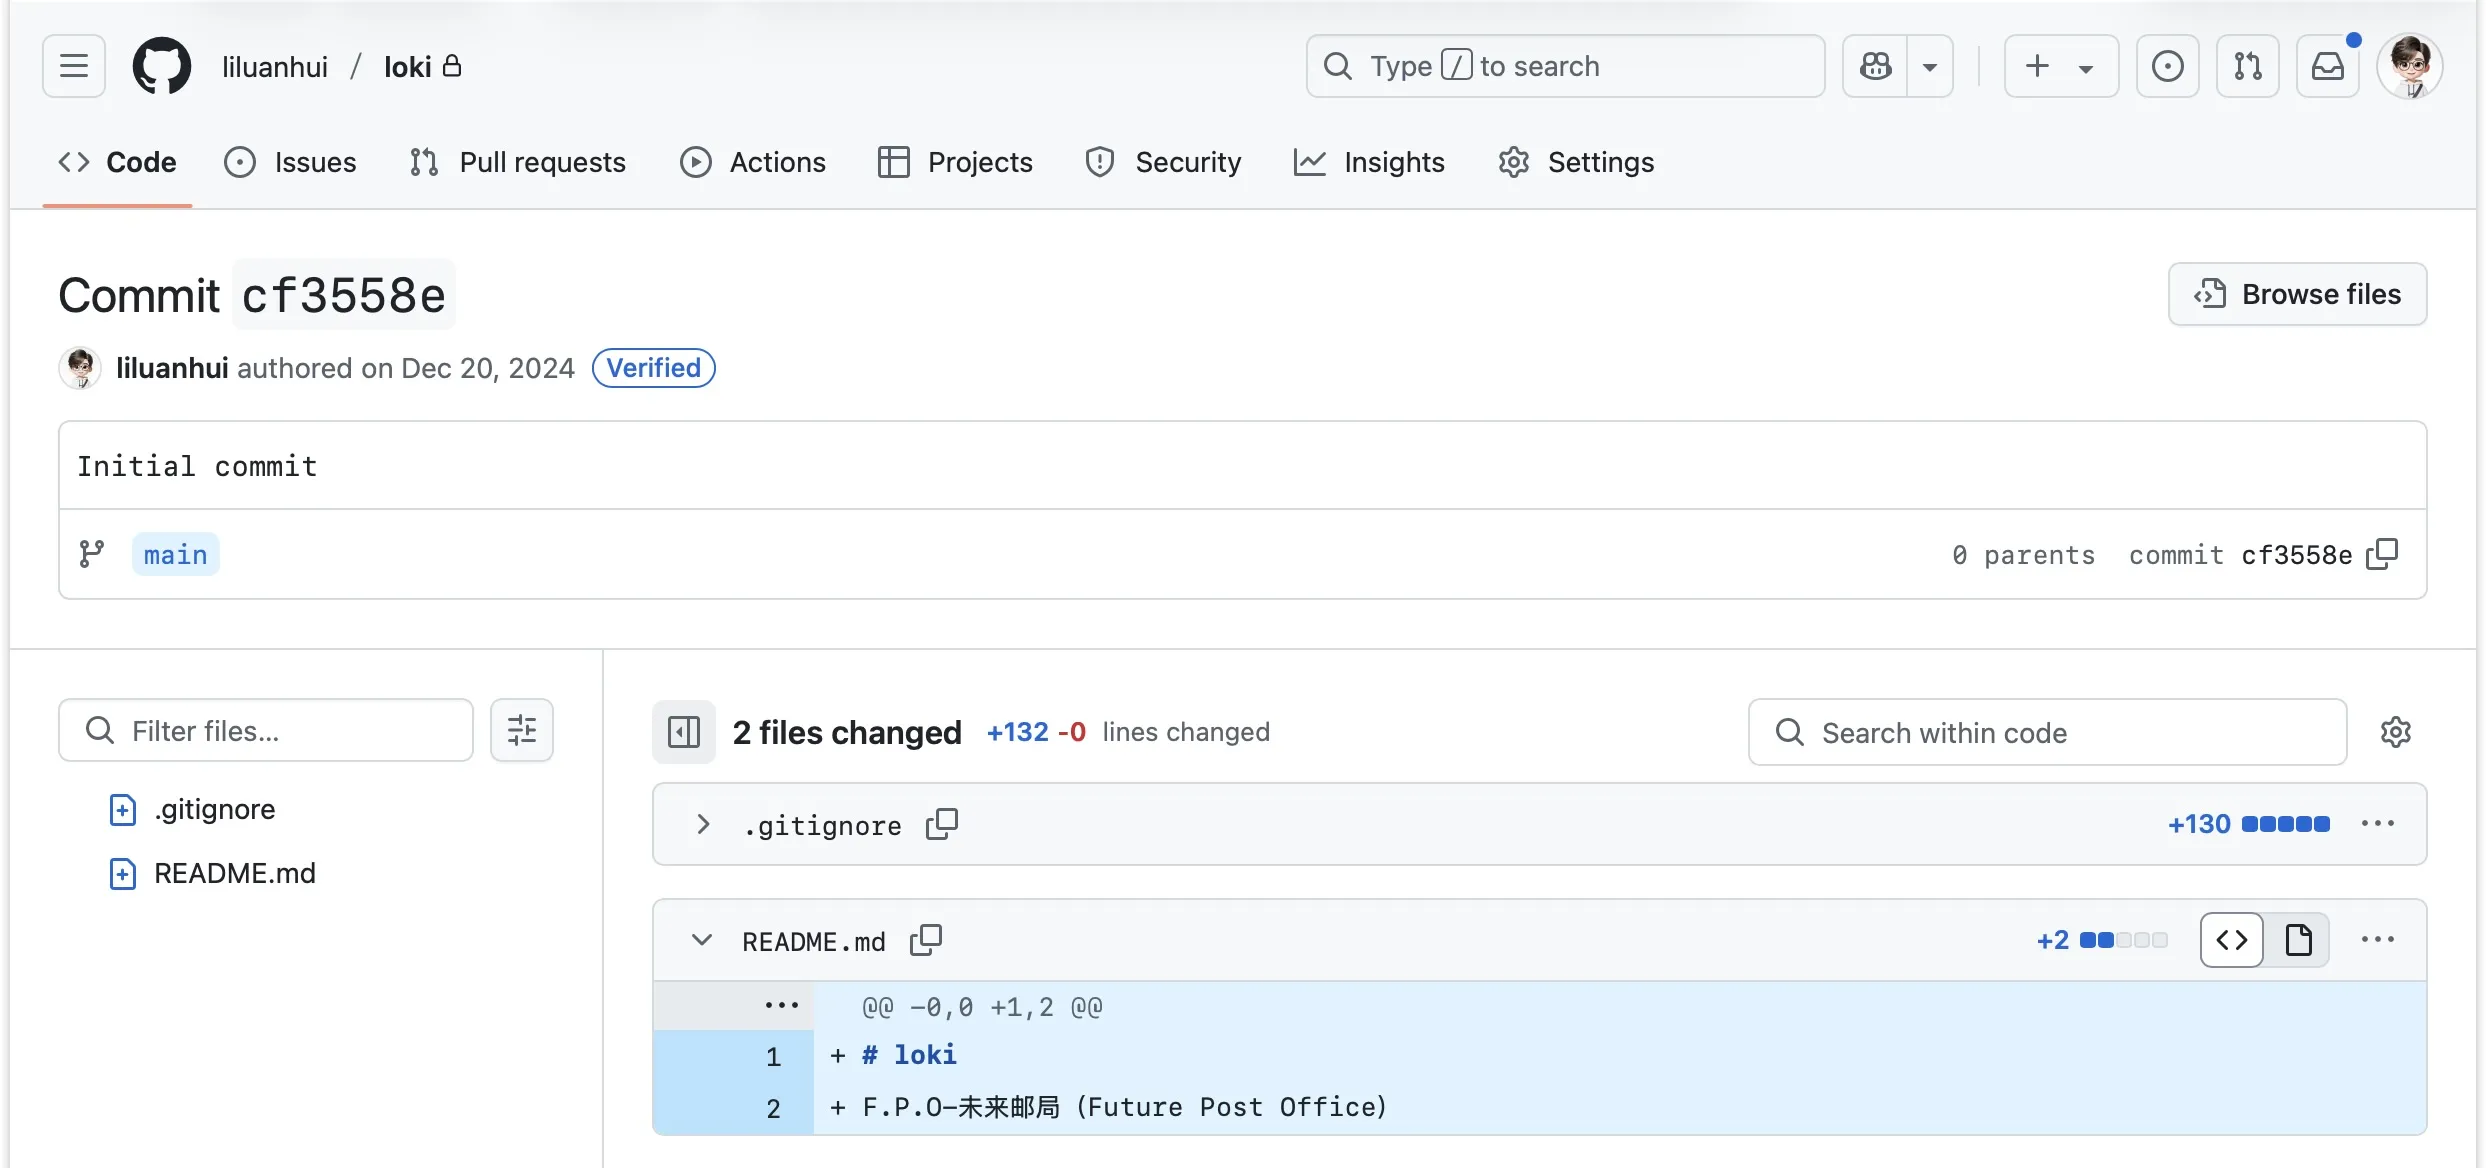2486x1168 pixels.
Task: Open the create new dropdown arrow
Action: [x=2085, y=68]
